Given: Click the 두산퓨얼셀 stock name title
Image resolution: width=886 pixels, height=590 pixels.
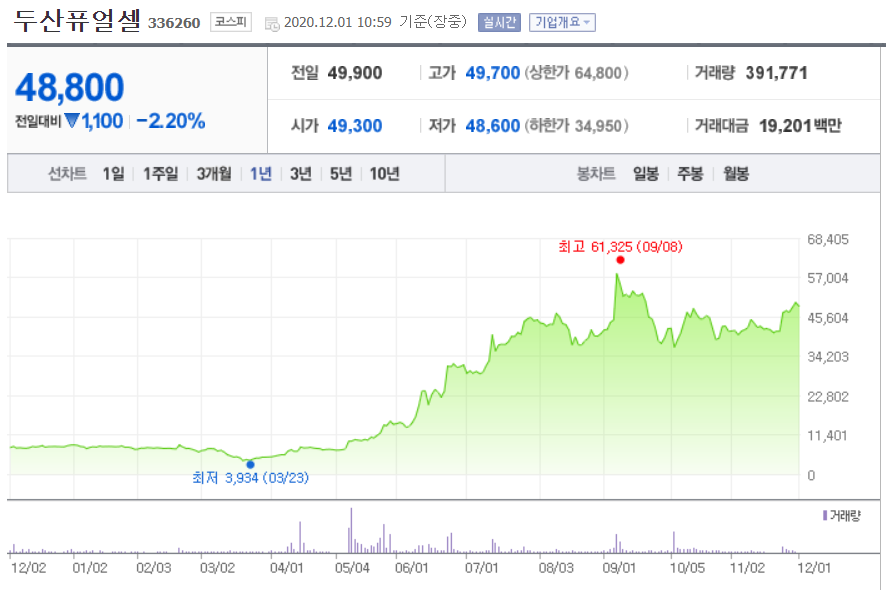Looking at the screenshot, I should pyautogui.click(x=76, y=21).
